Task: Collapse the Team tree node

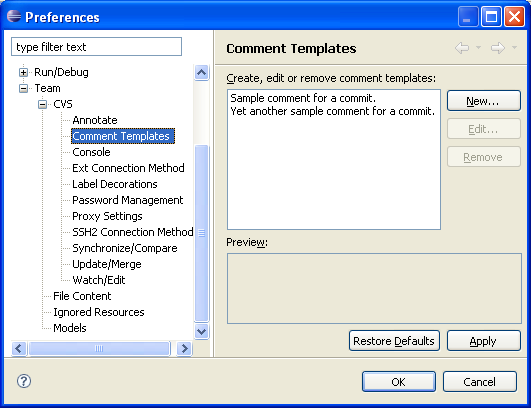Action: [x=23, y=88]
